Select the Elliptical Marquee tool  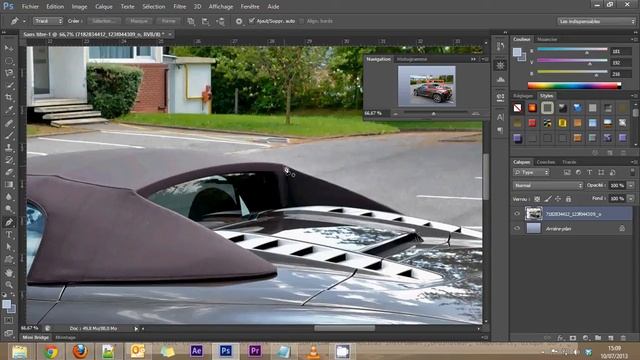(x=9, y=61)
